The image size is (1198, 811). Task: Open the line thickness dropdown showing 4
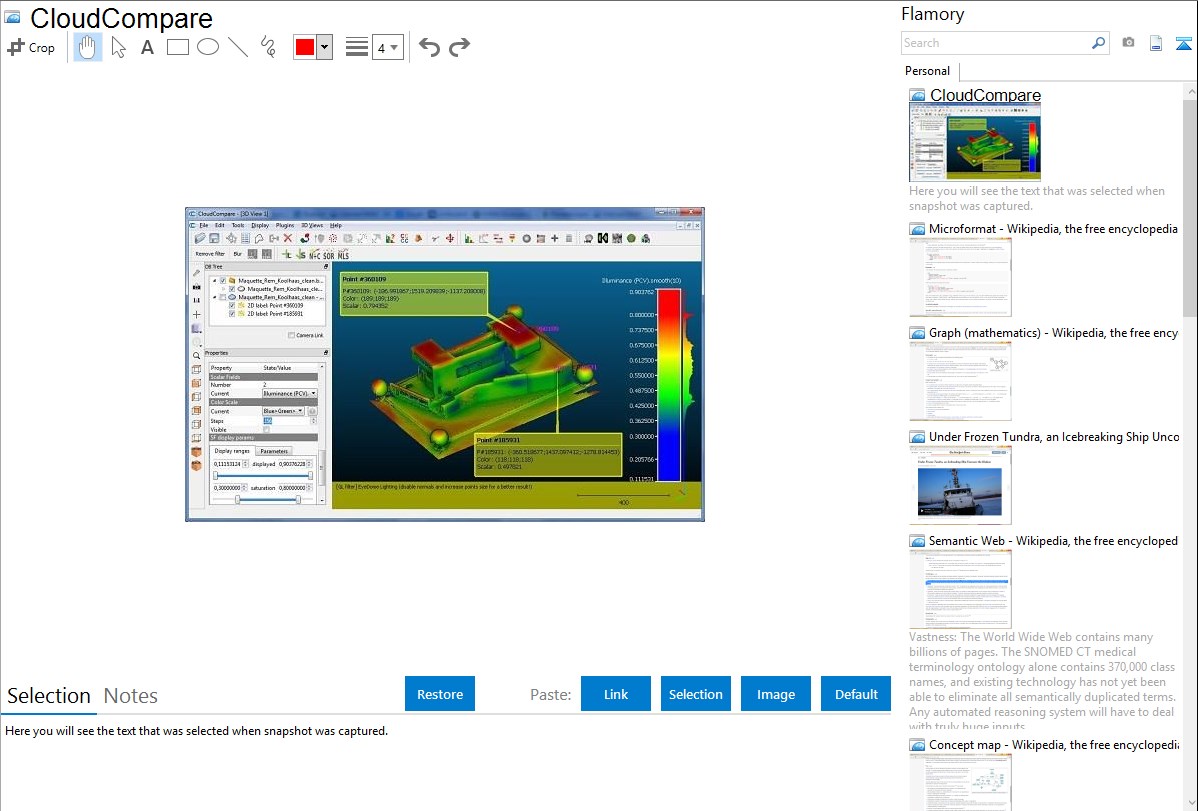point(387,47)
